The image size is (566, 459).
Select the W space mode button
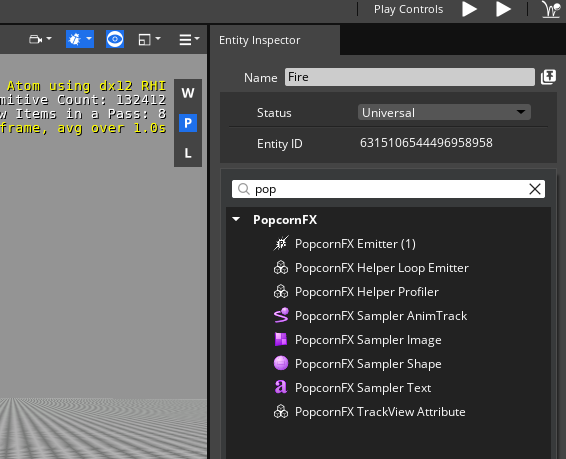(x=188, y=93)
